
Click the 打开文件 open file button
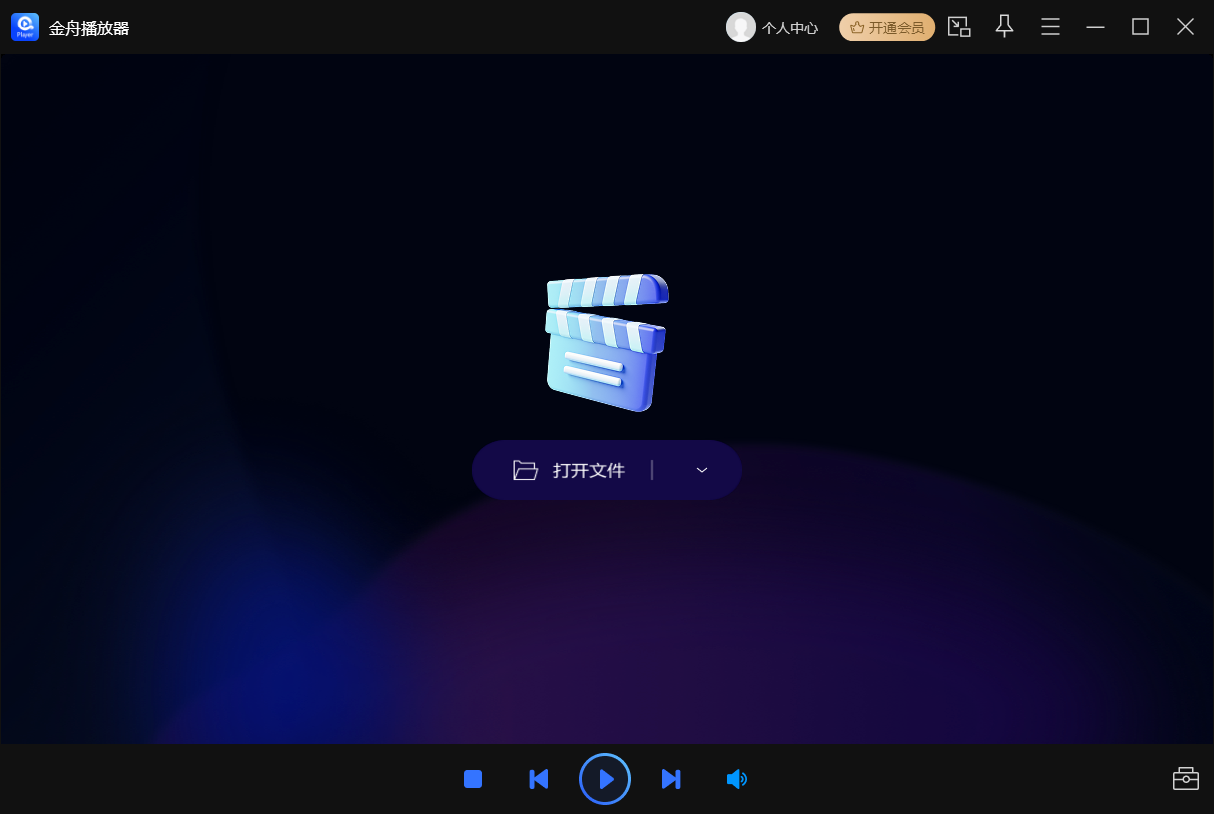coord(569,470)
